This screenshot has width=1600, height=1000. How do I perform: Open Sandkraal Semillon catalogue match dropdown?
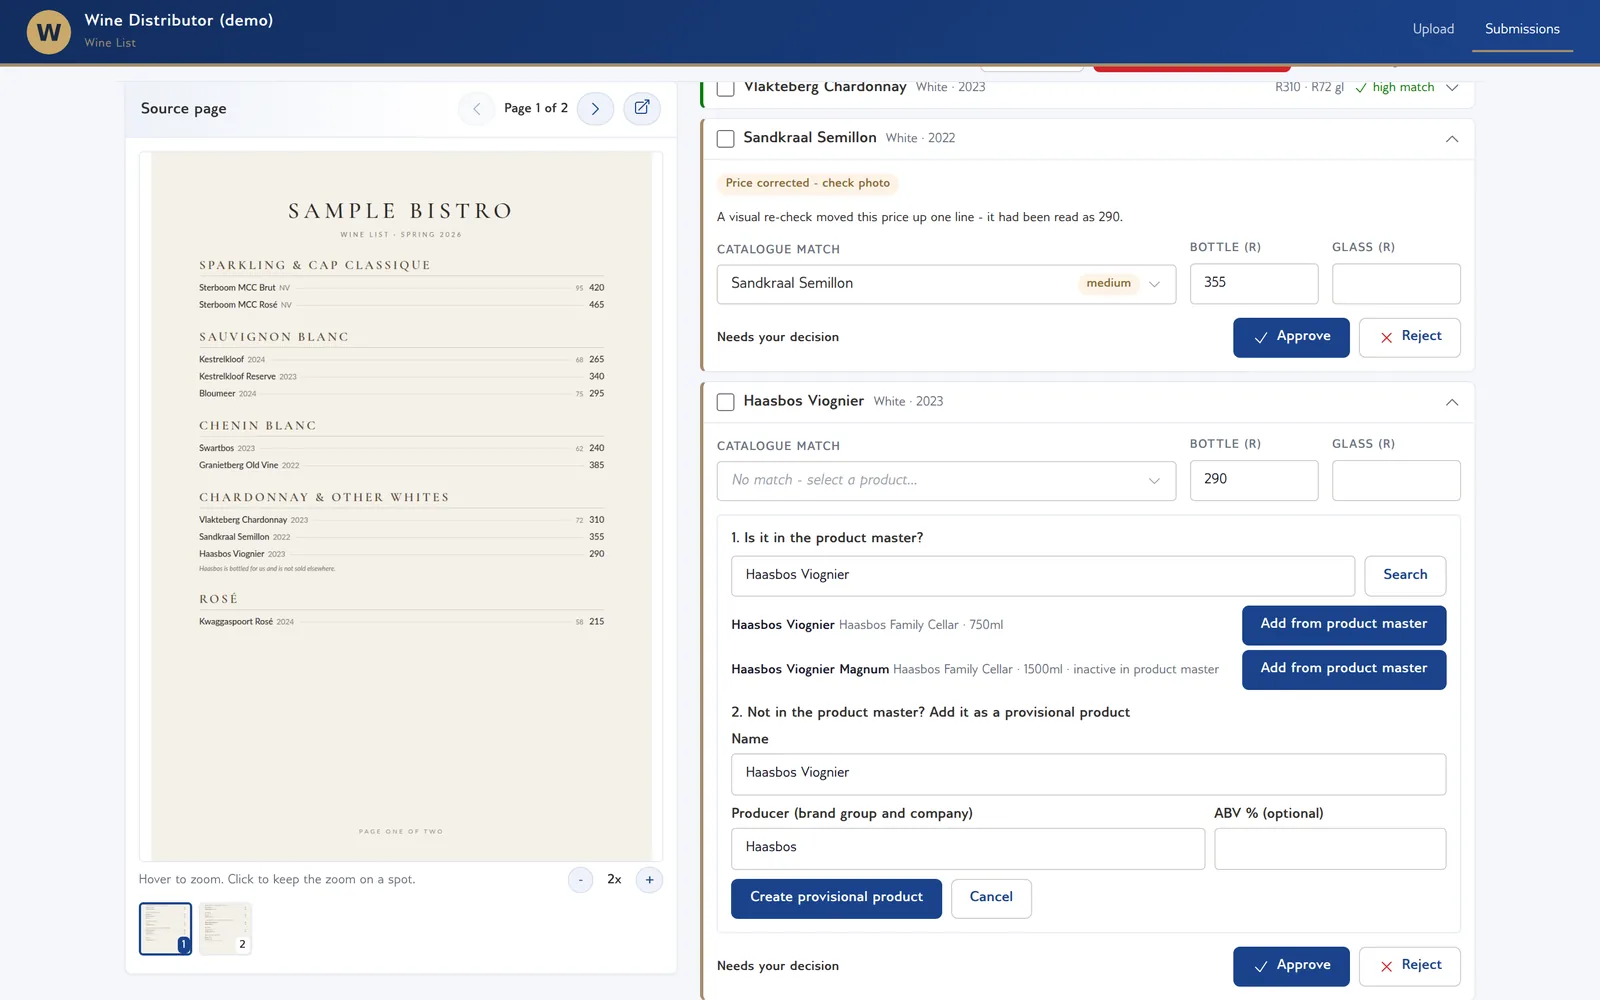click(x=946, y=284)
